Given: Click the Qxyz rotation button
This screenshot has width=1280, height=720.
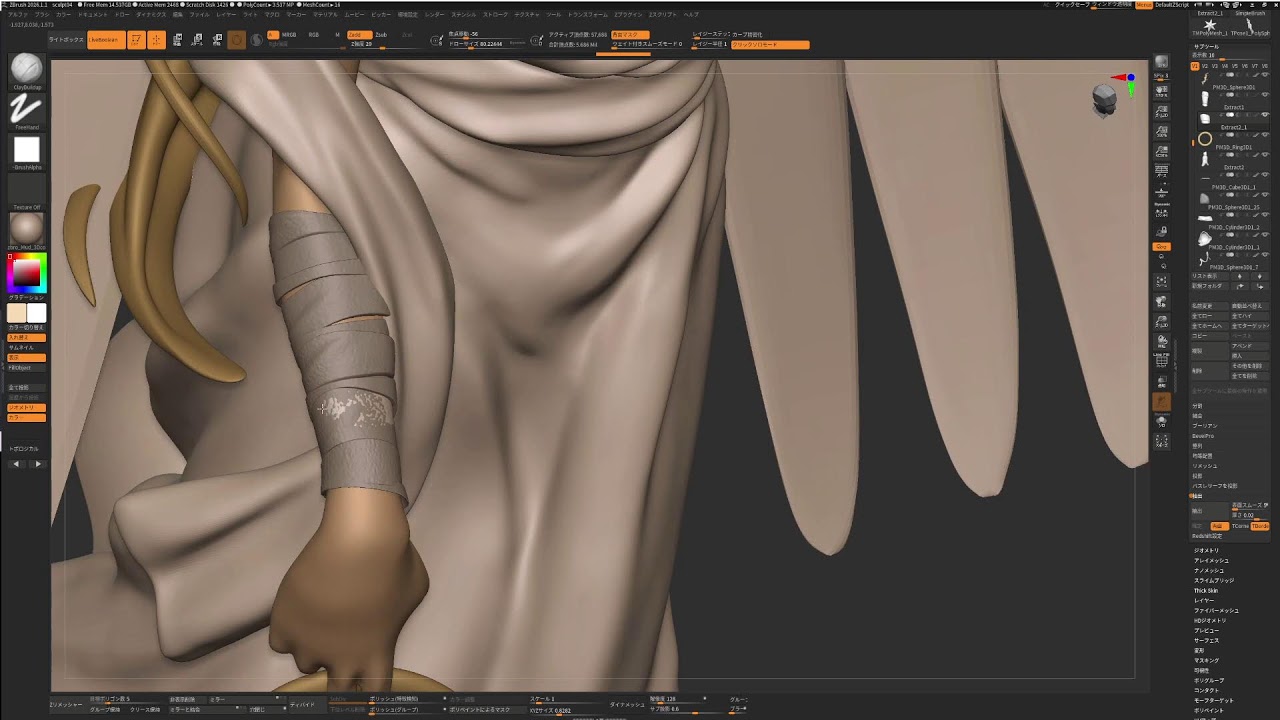Looking at the screenshot, I should coord(1162,246).
